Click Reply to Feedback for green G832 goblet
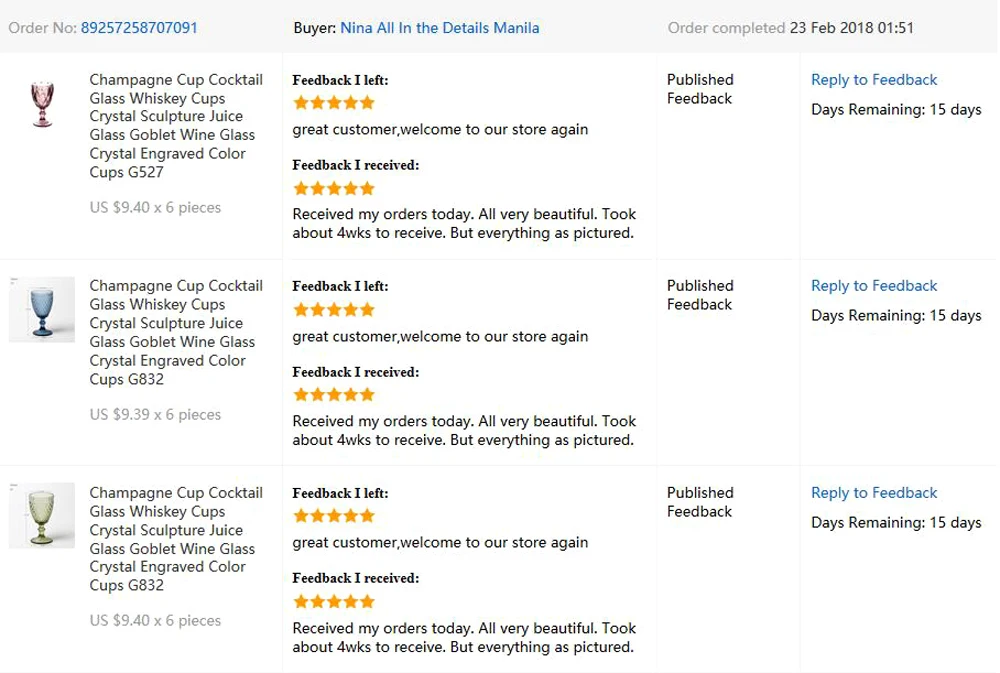The width and height of the screenshot is (1000, 673). (x=874, y=493)
